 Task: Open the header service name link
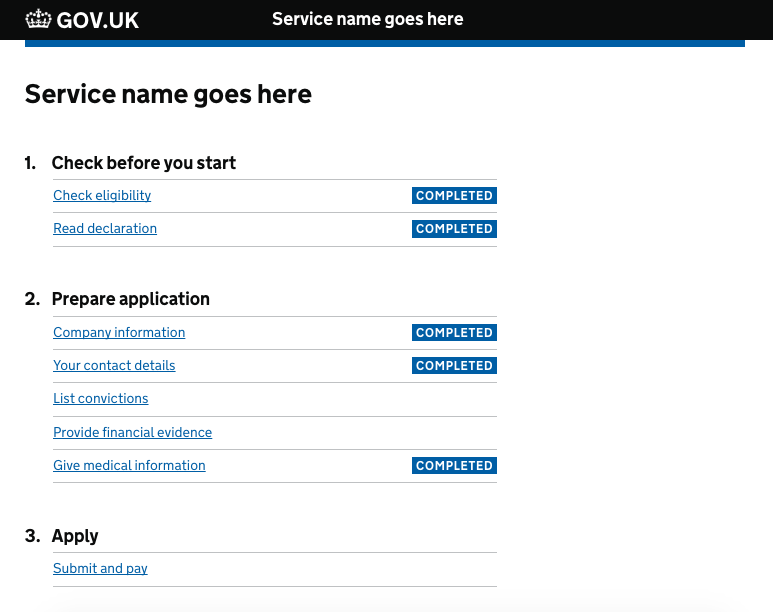[367, 19]
